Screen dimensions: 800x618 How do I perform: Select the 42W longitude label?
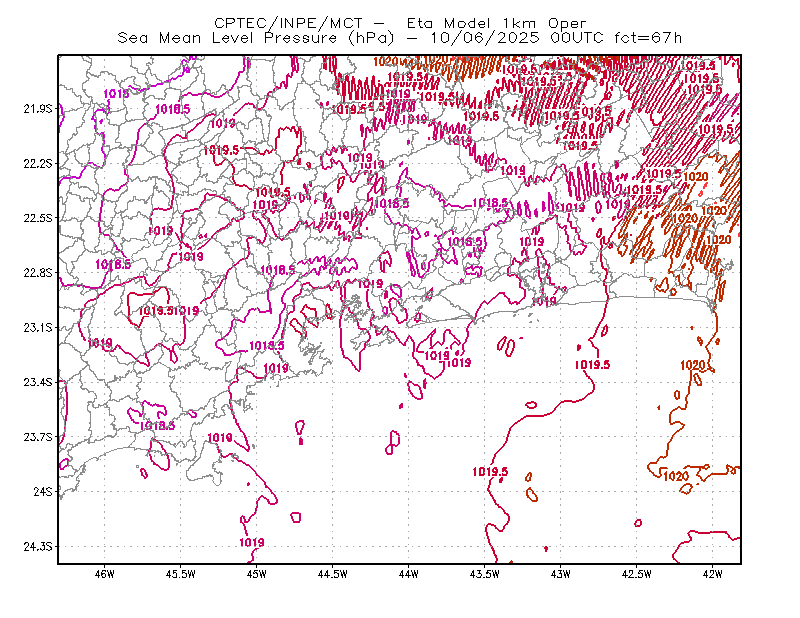[x=712, y=574]
